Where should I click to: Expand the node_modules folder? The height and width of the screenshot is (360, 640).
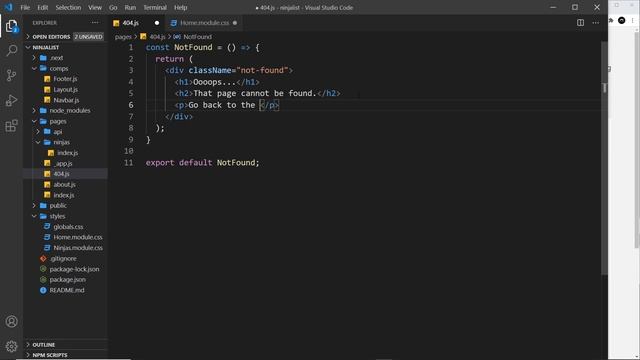tap(65, 111)
